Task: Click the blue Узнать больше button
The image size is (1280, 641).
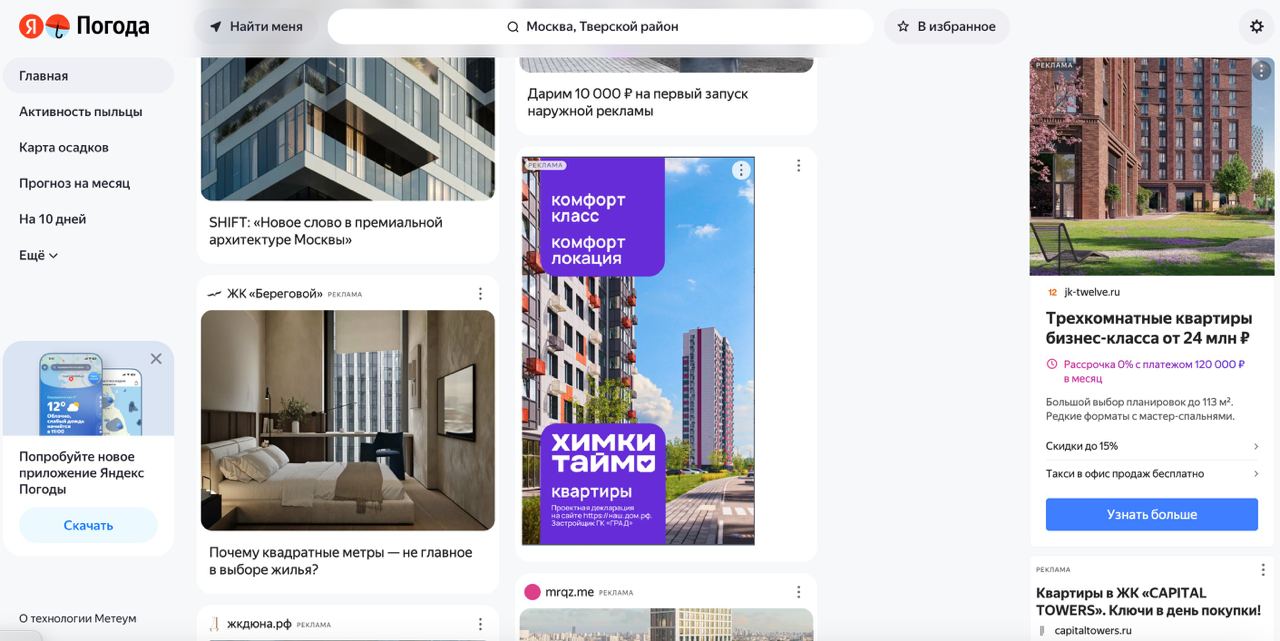Action: tap(1152, 514)
